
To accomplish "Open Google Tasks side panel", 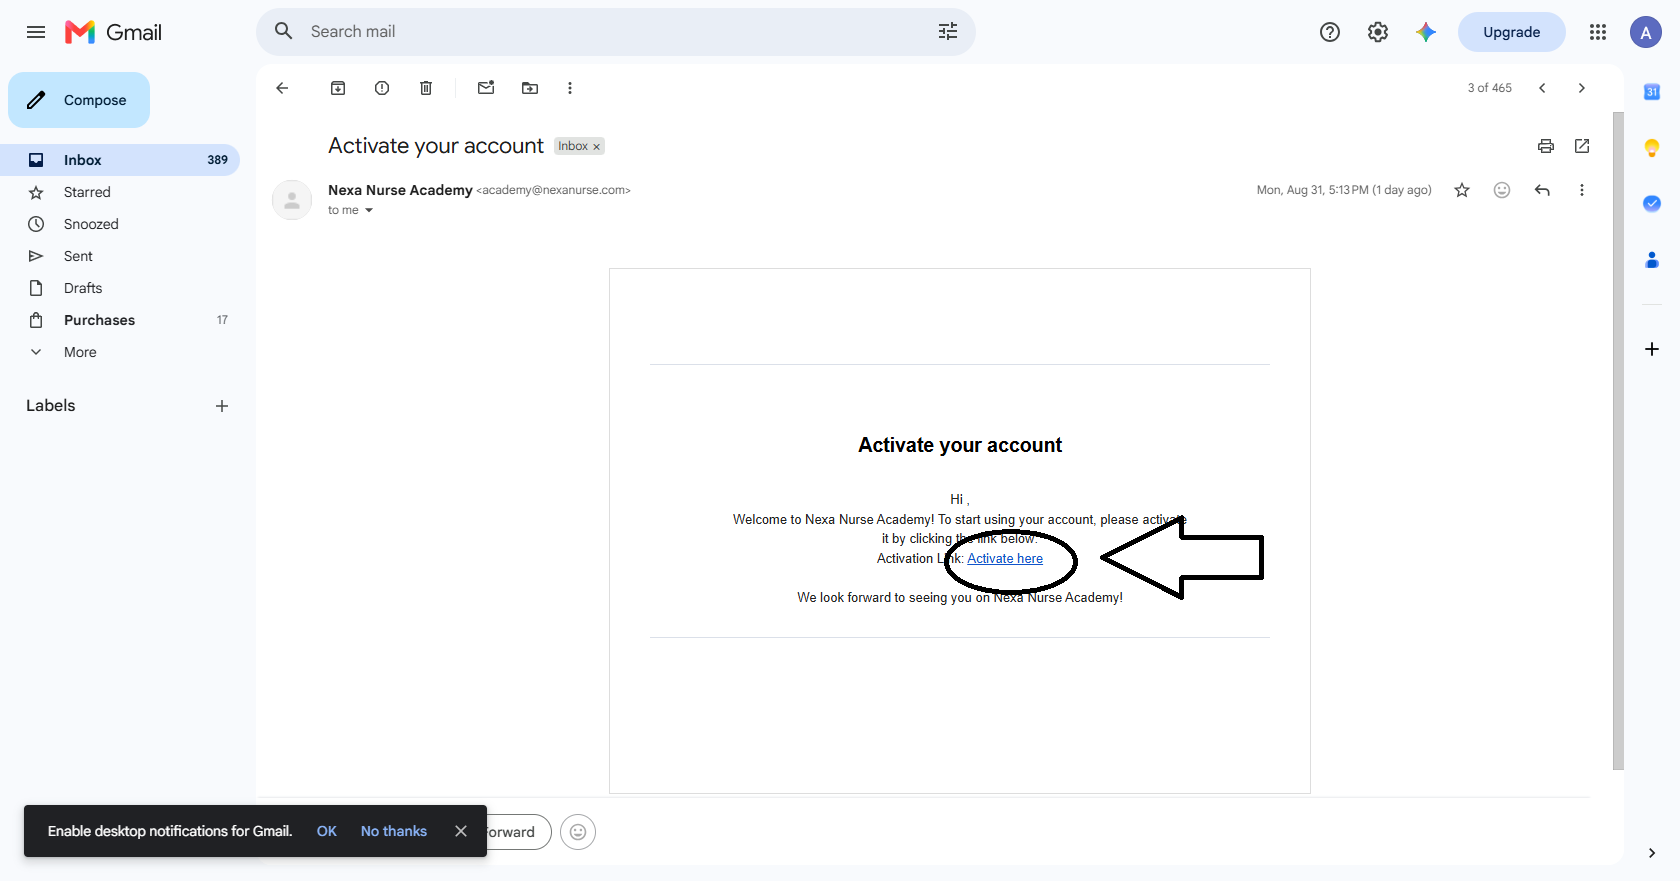I will (x=1652, y=204).
